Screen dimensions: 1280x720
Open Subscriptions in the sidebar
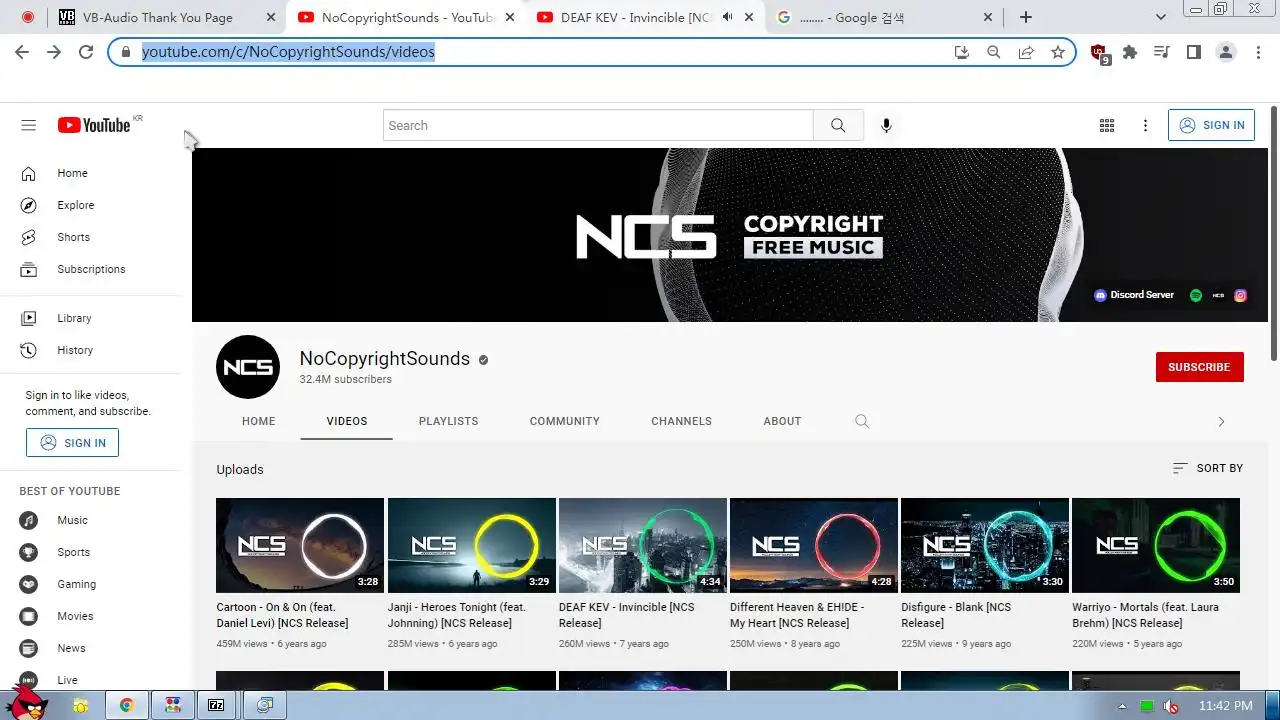(90, 269)
